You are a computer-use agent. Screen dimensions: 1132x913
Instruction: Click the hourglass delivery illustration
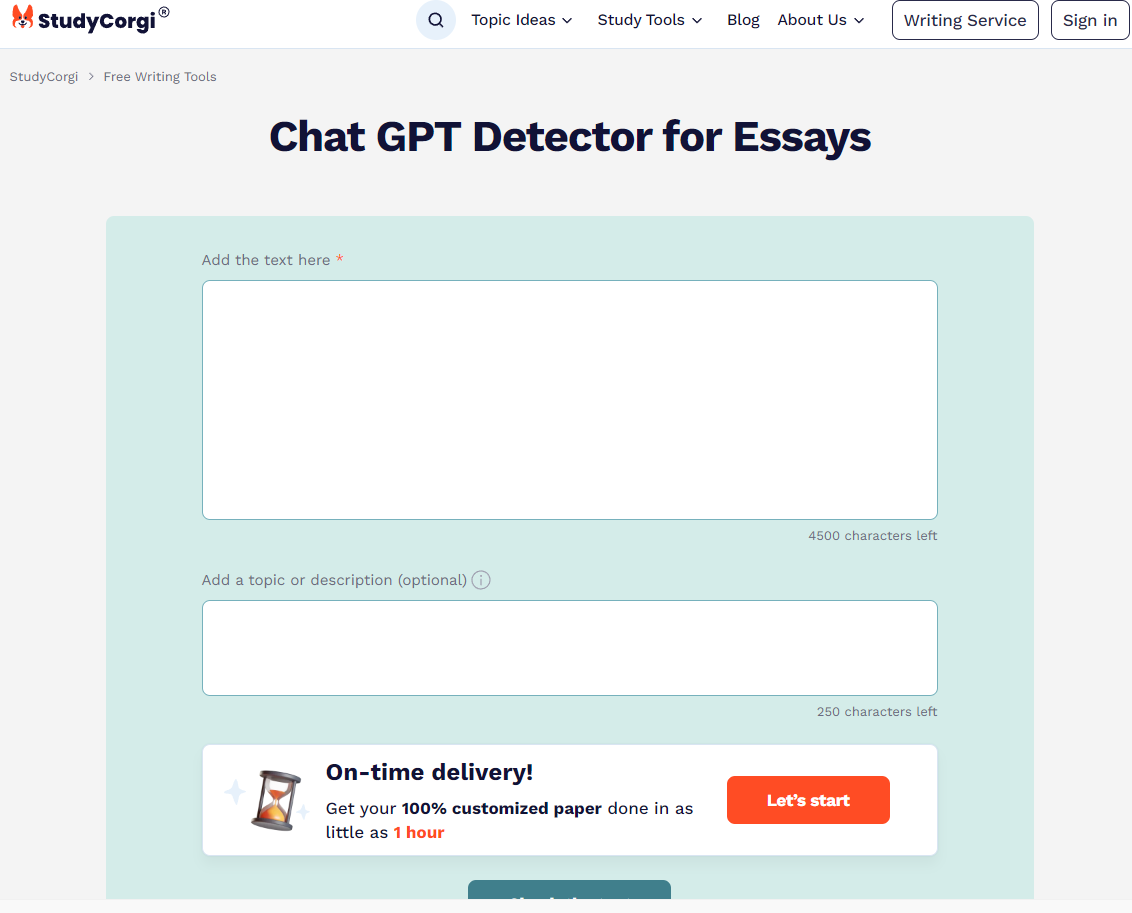[275, 800]
